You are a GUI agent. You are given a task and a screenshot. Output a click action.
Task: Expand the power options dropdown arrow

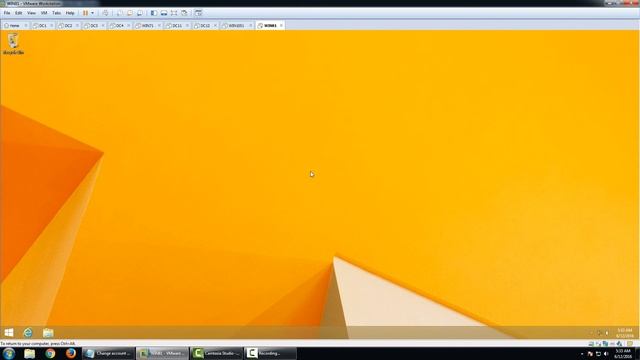(x=92, y=13)
